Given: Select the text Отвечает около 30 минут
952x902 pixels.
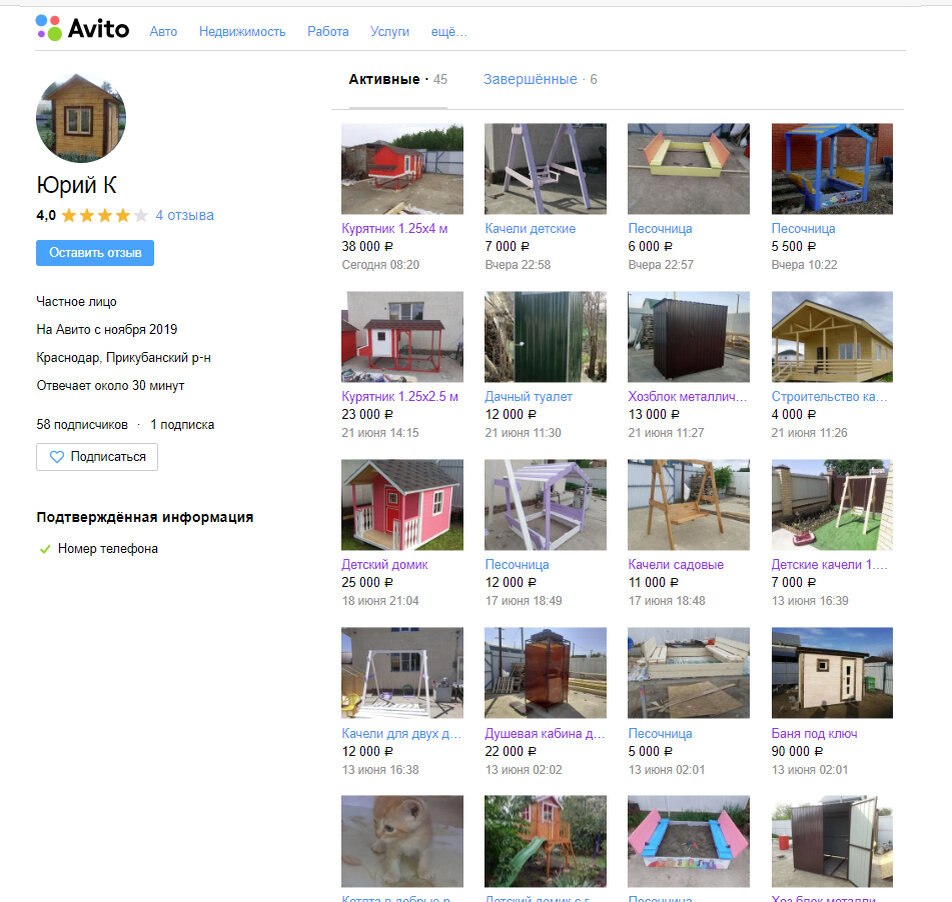Looking at the screenshot, I should pos(110,385).
